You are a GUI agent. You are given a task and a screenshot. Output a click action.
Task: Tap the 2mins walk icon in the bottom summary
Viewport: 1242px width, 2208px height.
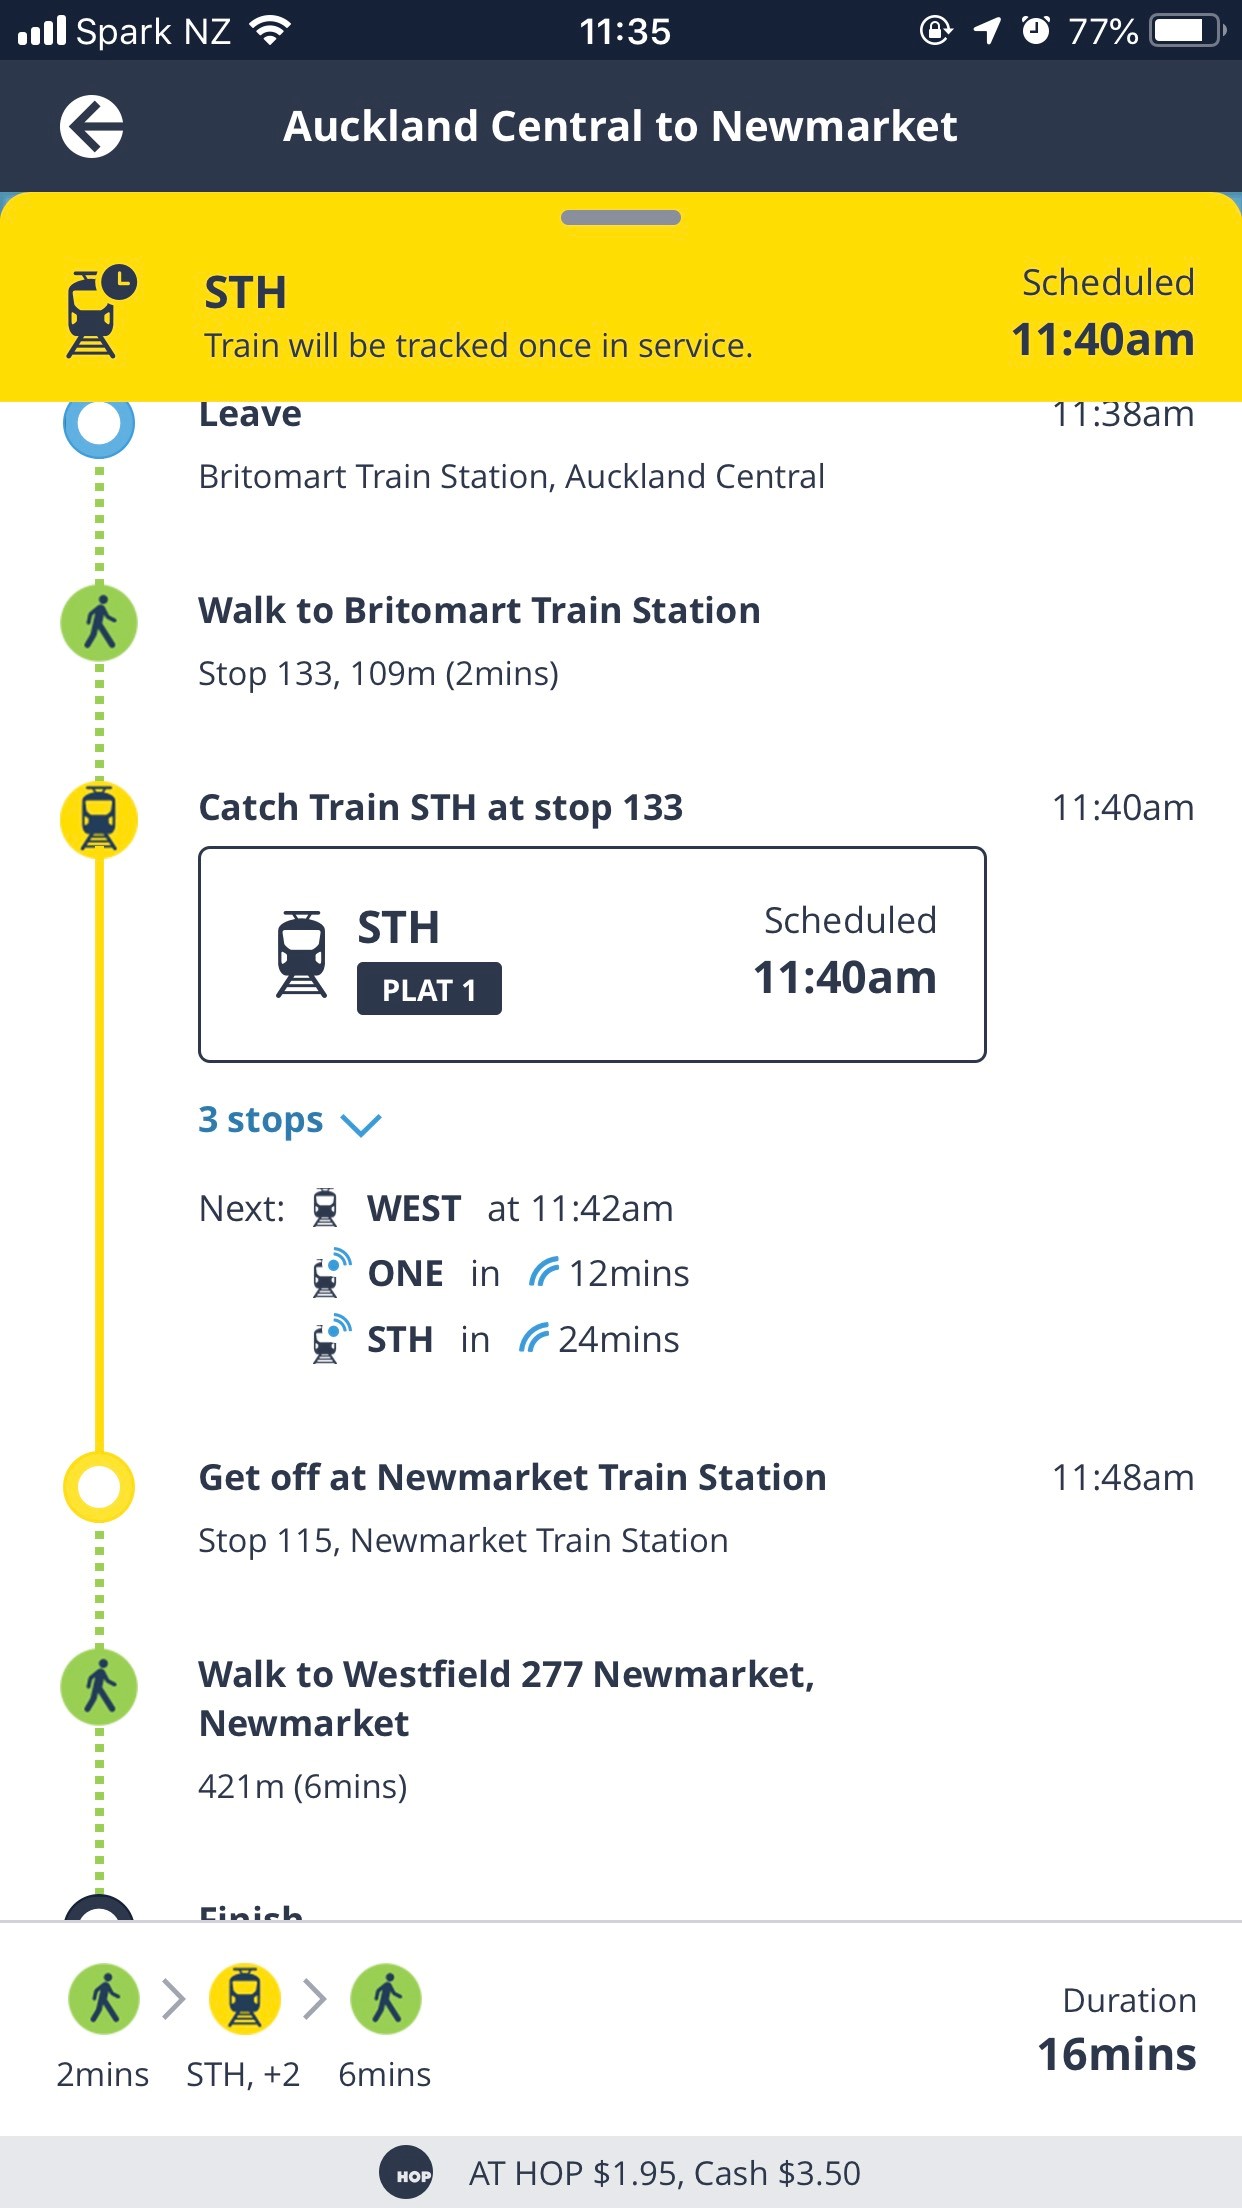pyautogui.click(x=104, y=1999)
